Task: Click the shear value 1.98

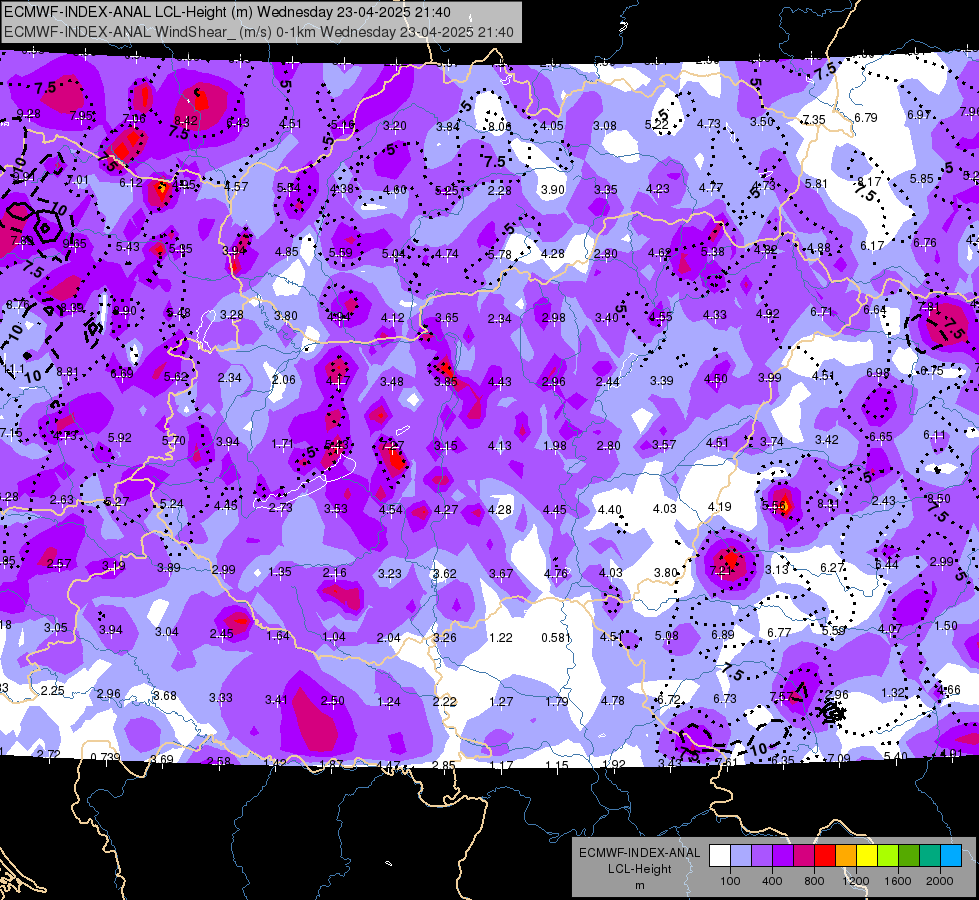Action: pos(555,445)
